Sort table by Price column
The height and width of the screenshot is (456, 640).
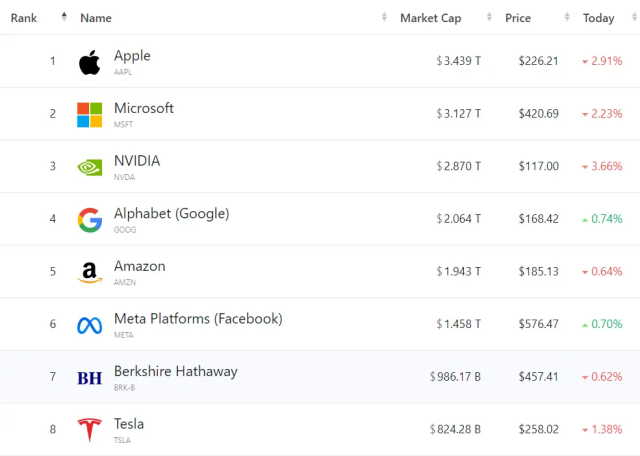518,18
